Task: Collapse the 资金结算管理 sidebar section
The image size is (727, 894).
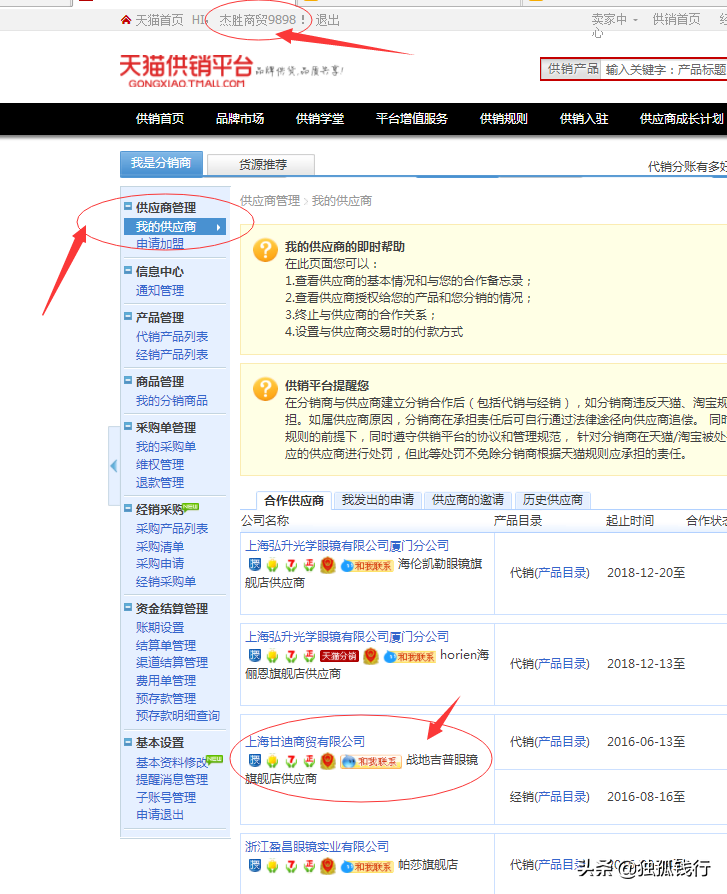Action: point(128,607)
